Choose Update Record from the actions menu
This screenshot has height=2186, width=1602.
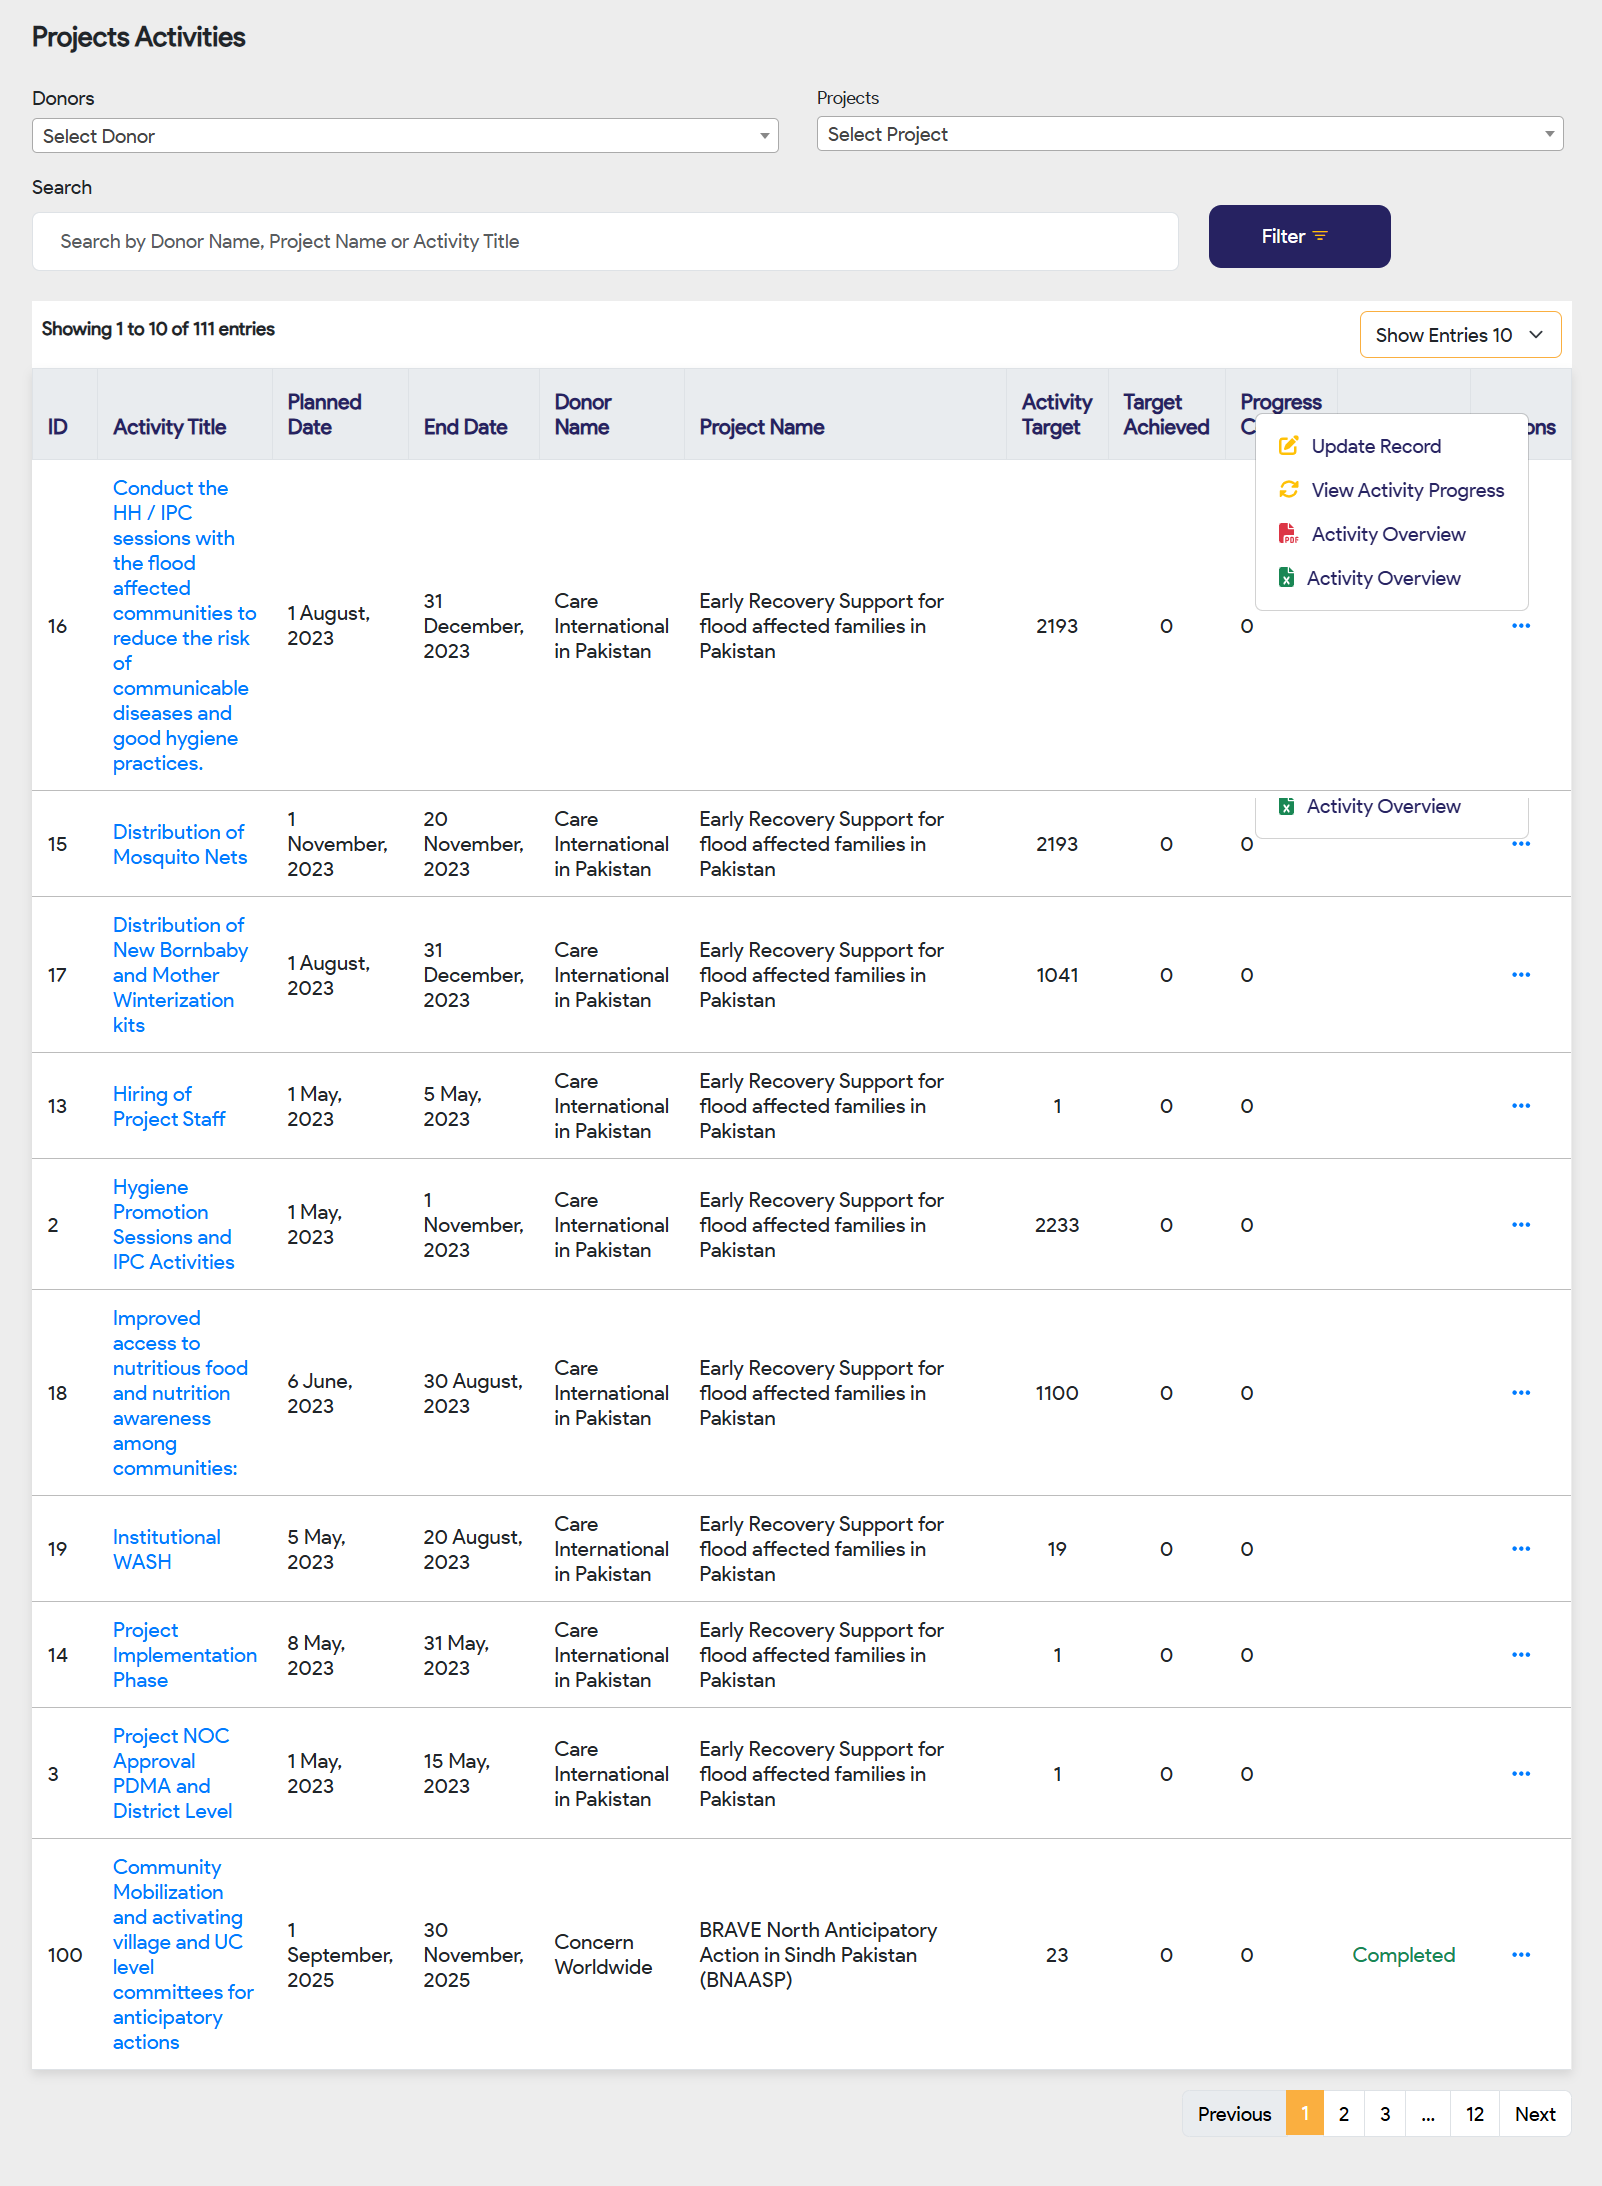(x=1375, y=446)
